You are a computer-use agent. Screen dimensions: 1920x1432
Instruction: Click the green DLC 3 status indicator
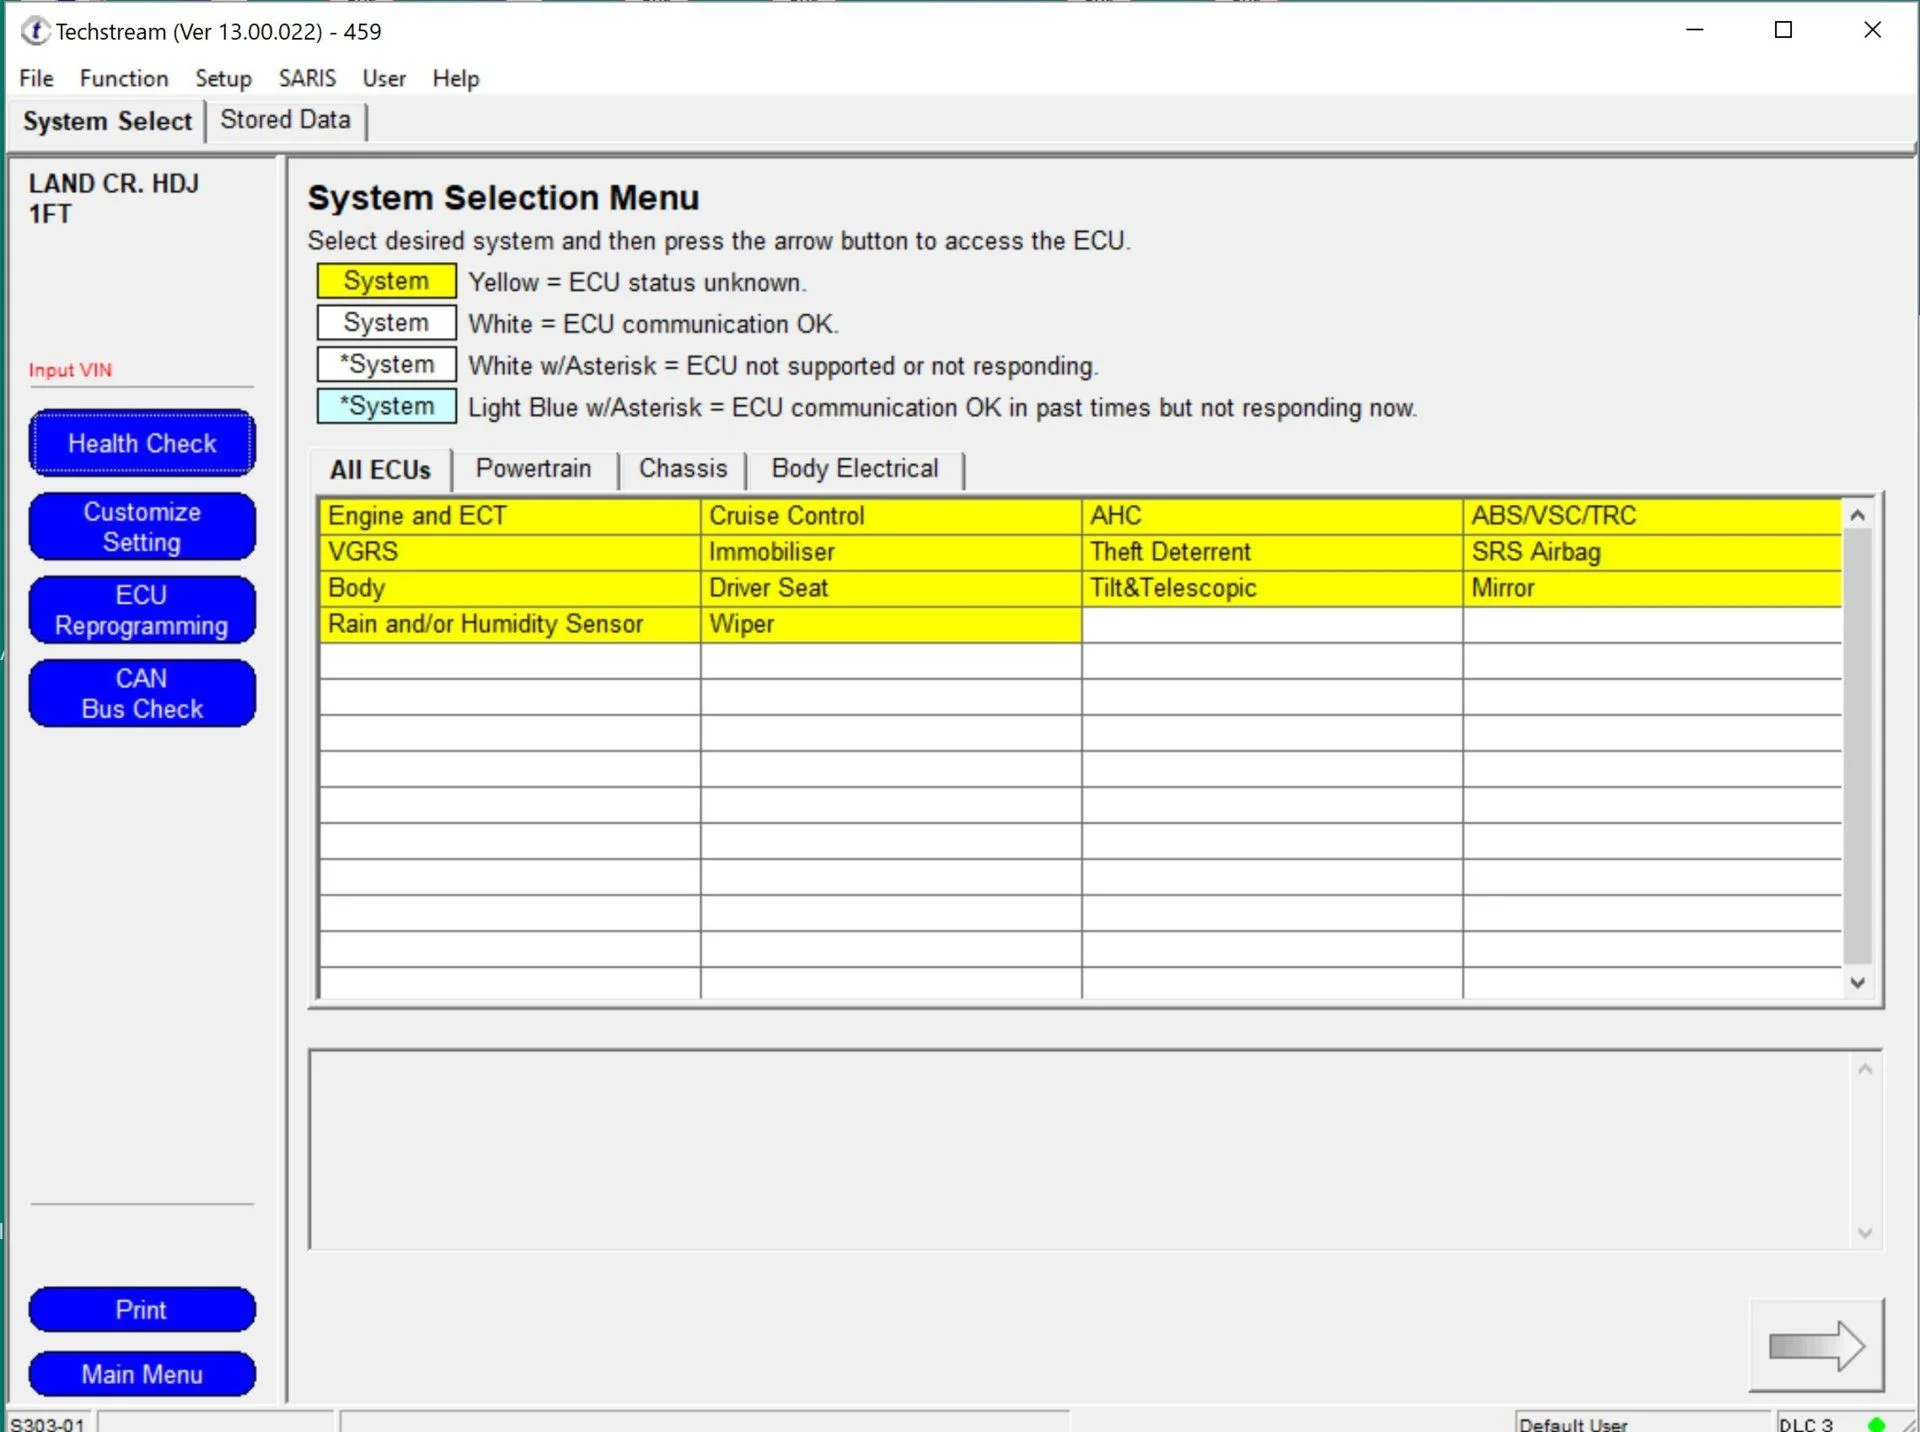pyautogui.click(x=1876, y=1423)
